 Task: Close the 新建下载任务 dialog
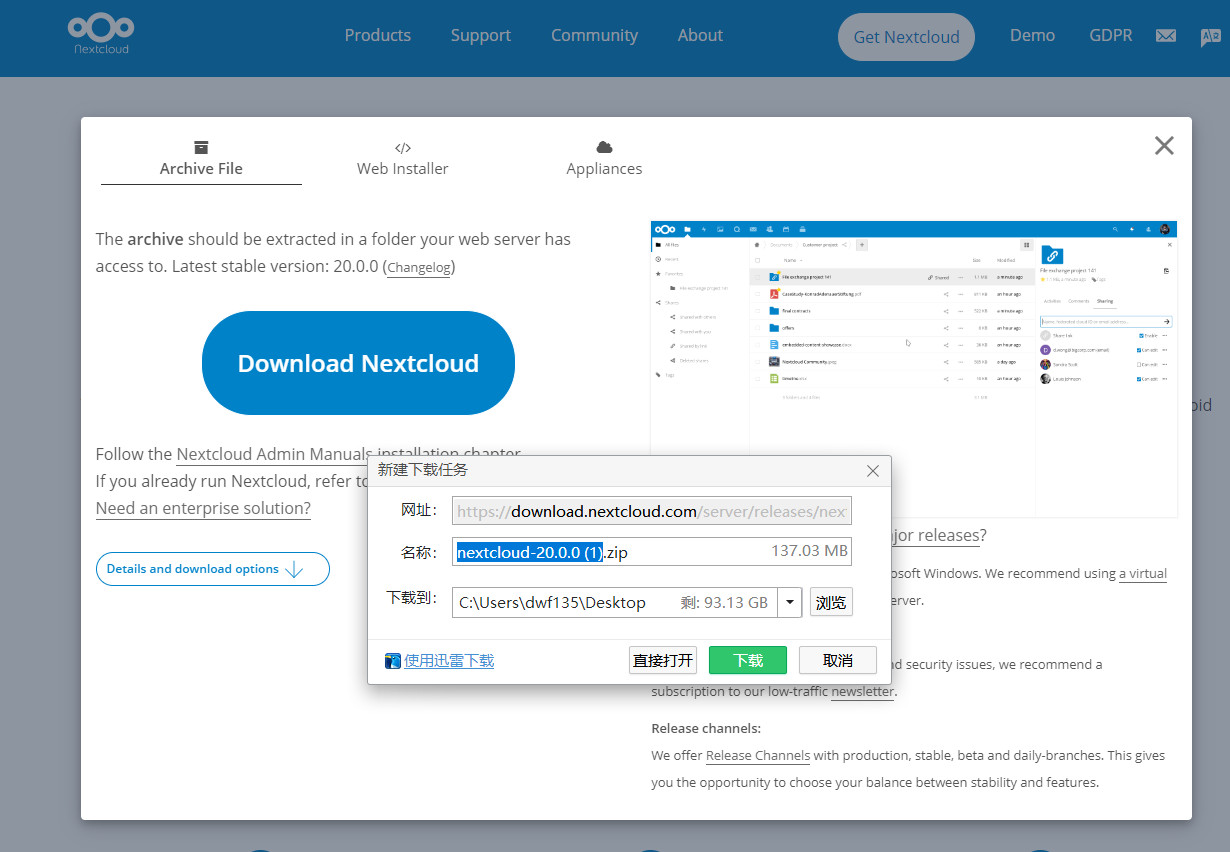(x=873, y=471)
